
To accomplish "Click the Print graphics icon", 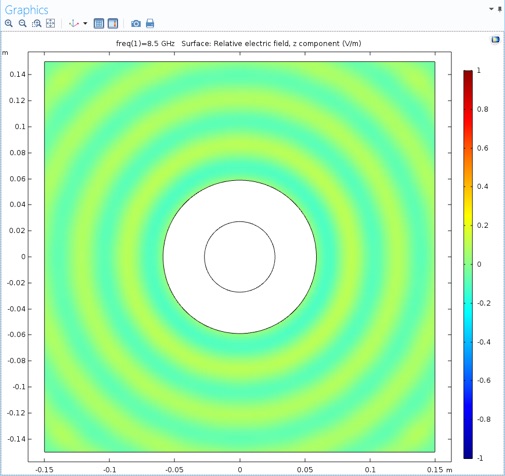I will [x=150, y=23].
